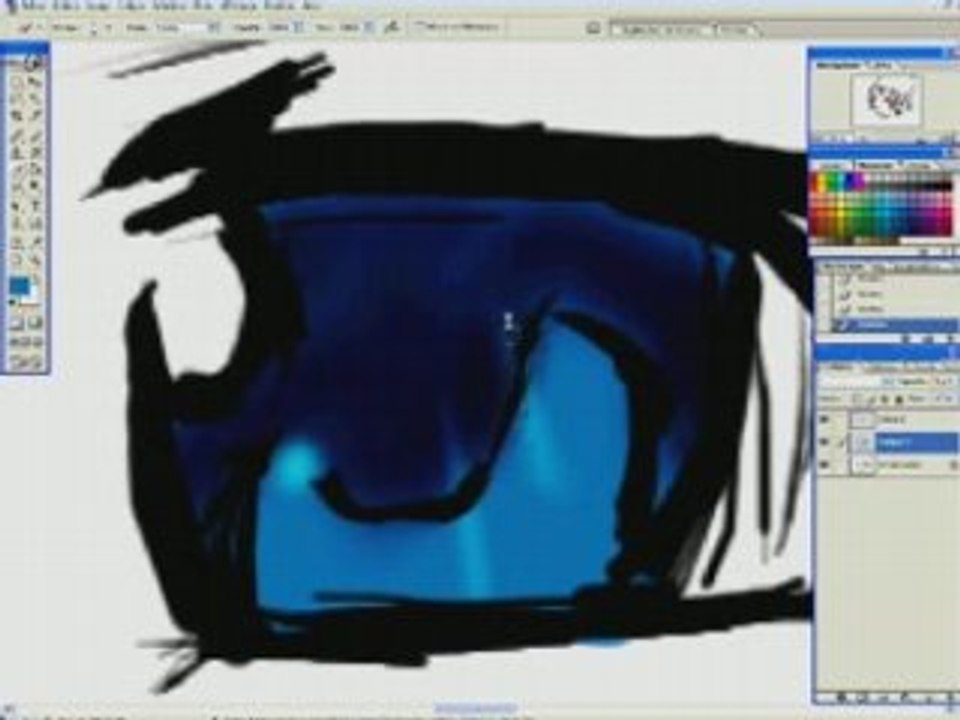Select the Healing Brush tool

pos(17,136)
